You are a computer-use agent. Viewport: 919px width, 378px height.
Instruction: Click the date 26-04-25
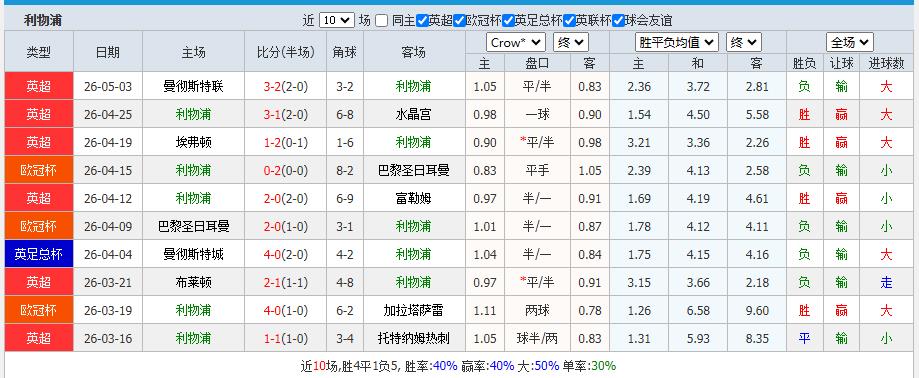pyautogui.click(x=108, y=114)
